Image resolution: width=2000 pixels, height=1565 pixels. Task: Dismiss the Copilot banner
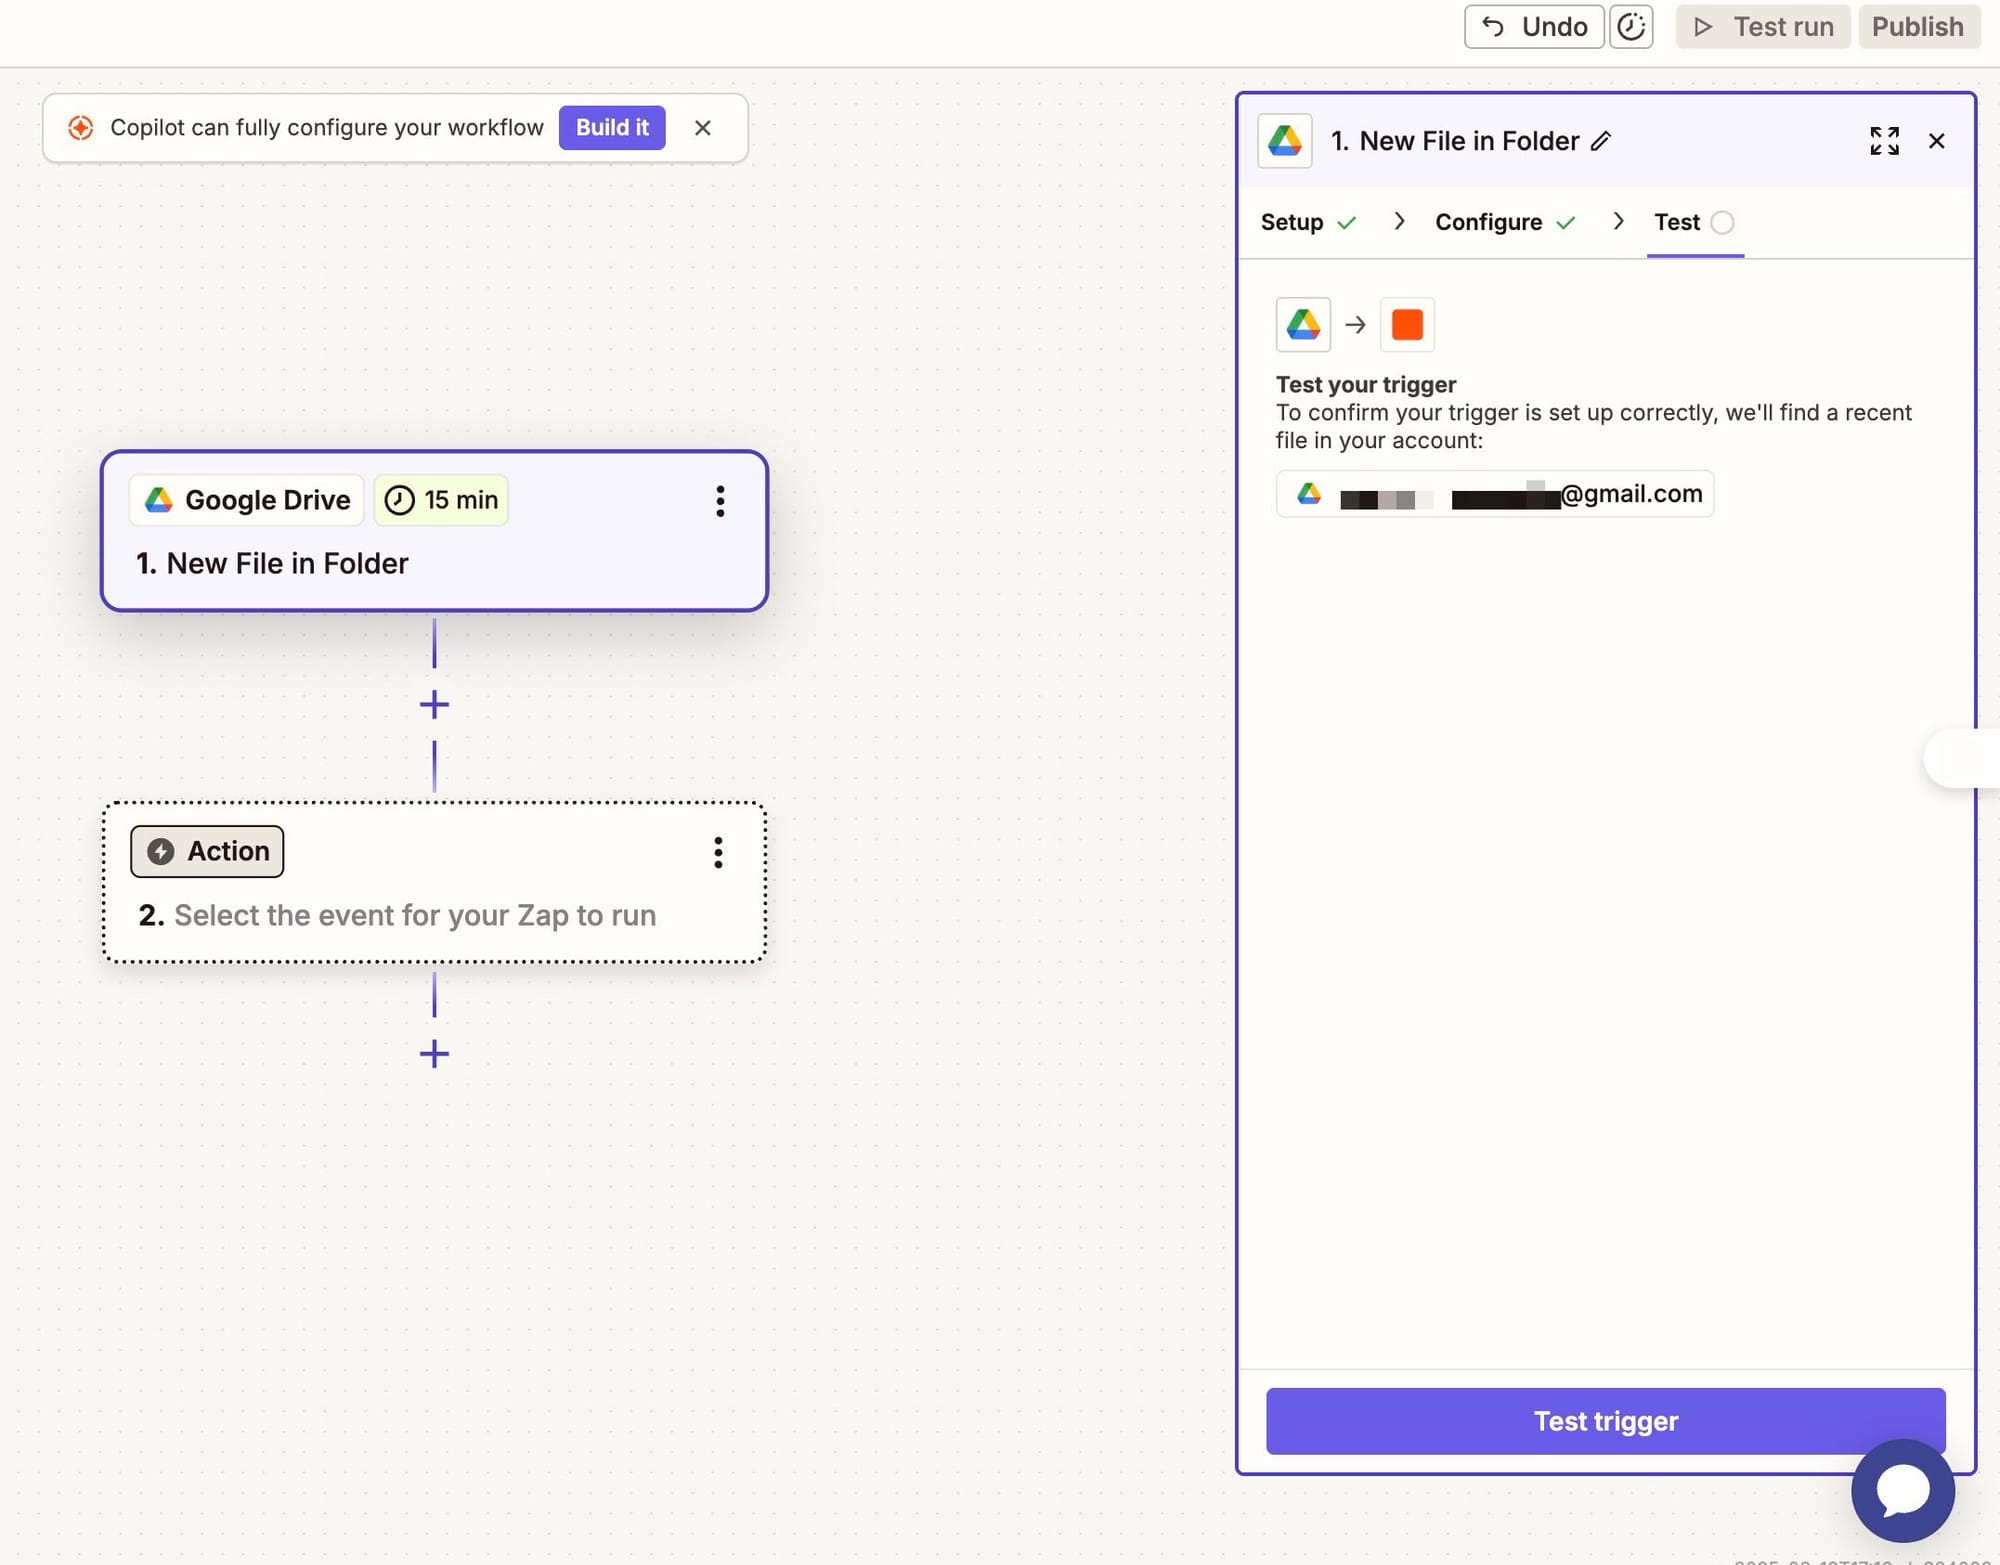coord(703,128)
